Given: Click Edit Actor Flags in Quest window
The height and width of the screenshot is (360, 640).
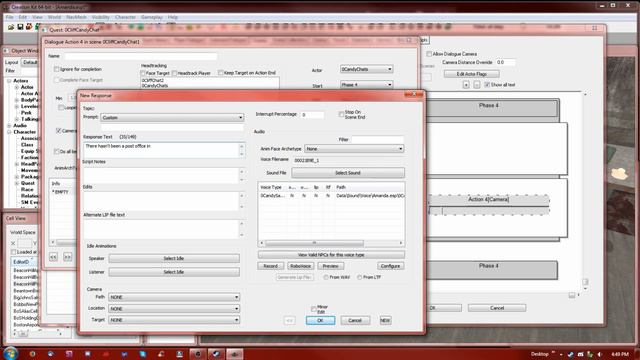Looking at the screenshot, I should pos(471,74).
